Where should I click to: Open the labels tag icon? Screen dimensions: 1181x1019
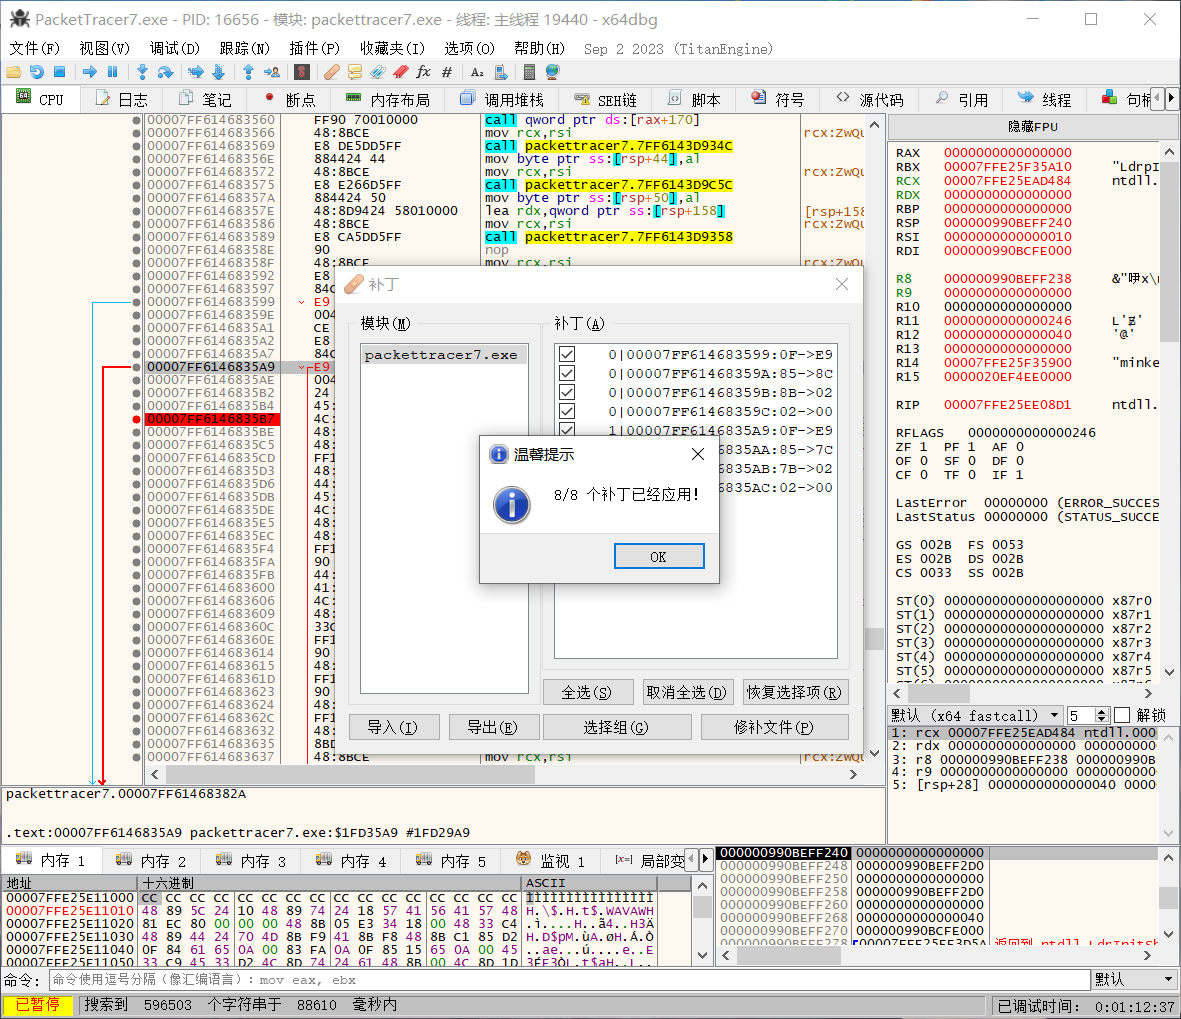[x=377, y=72]
